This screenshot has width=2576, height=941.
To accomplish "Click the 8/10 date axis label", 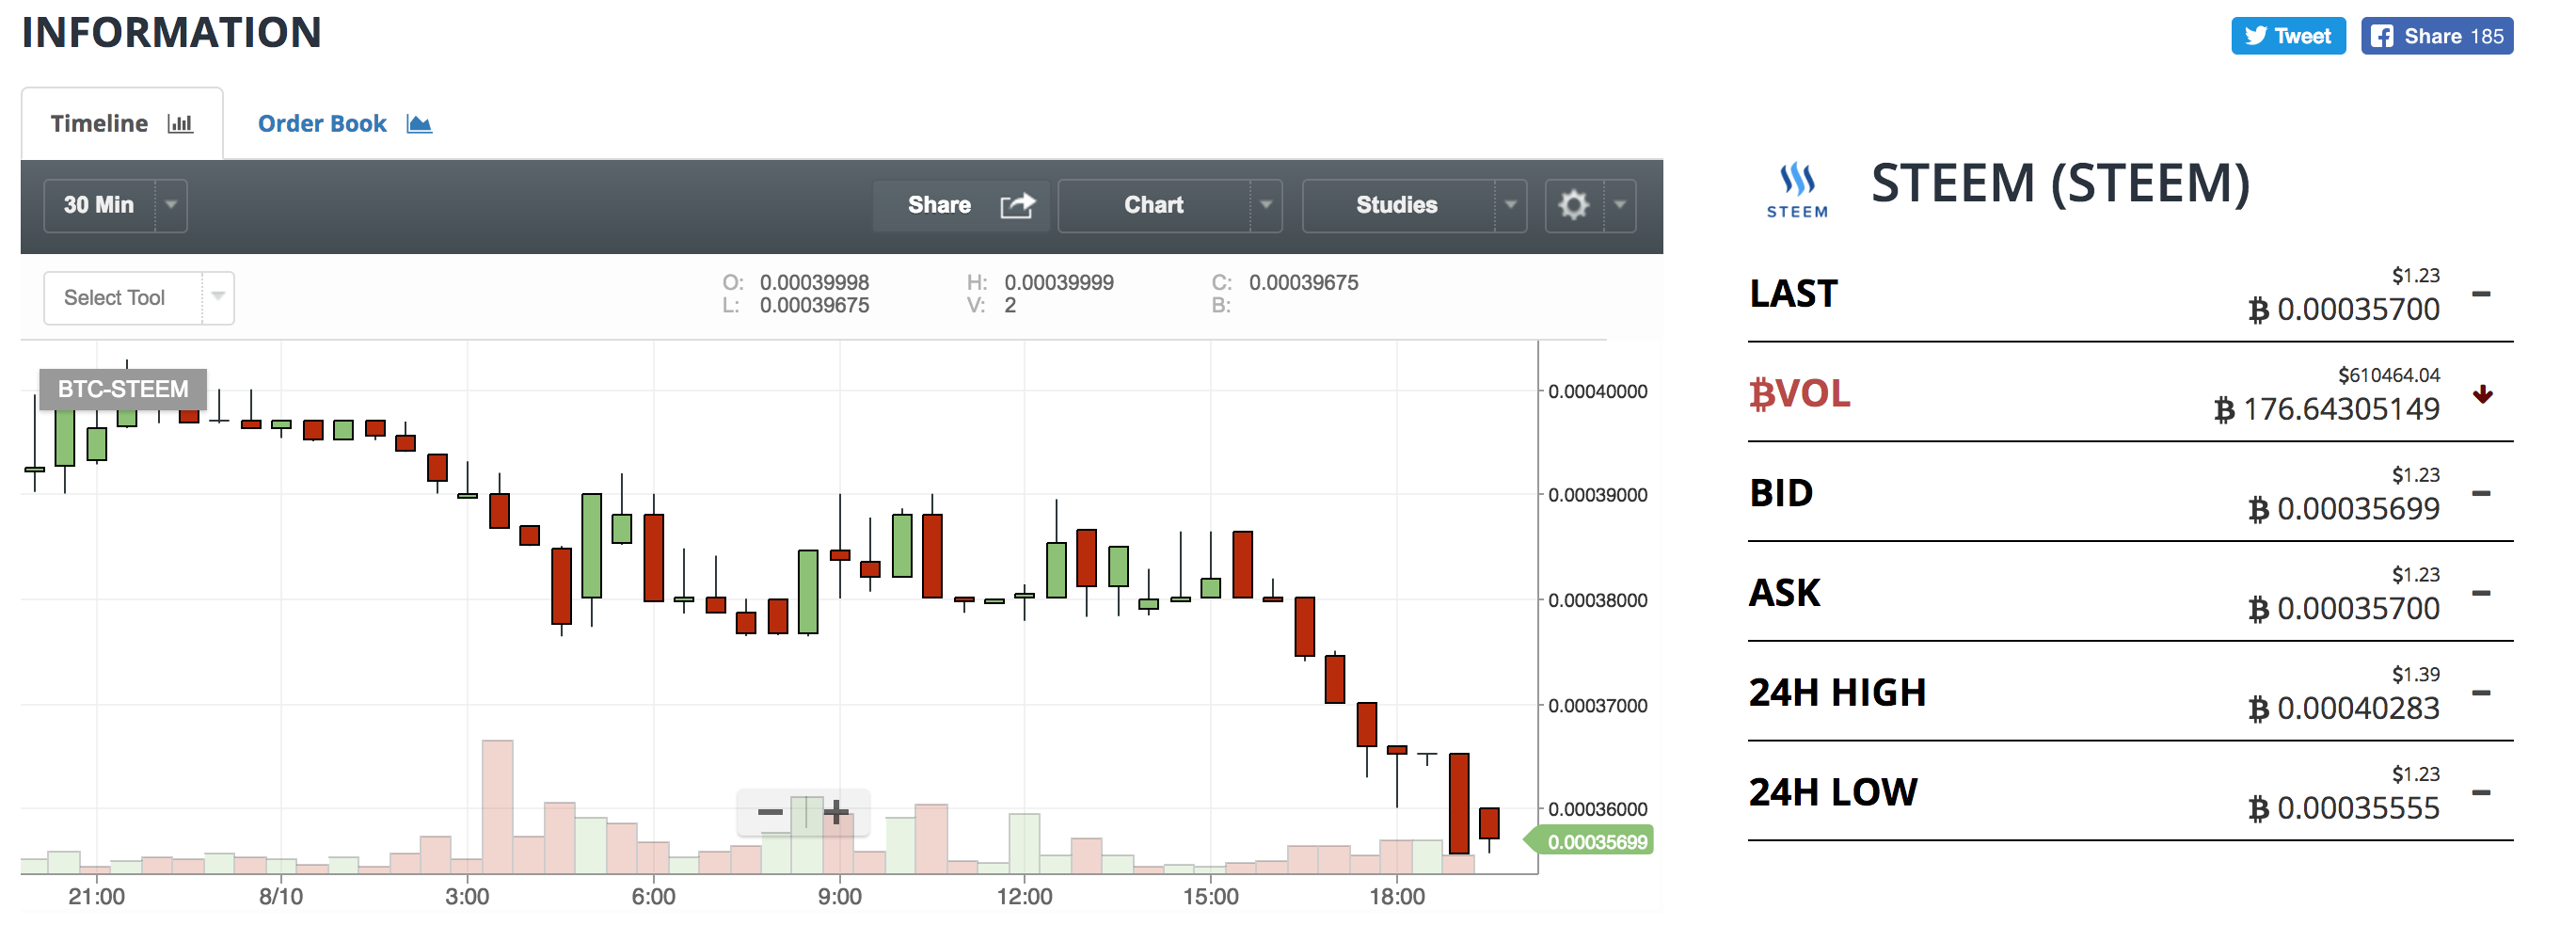I will click(x=281, y=897).
